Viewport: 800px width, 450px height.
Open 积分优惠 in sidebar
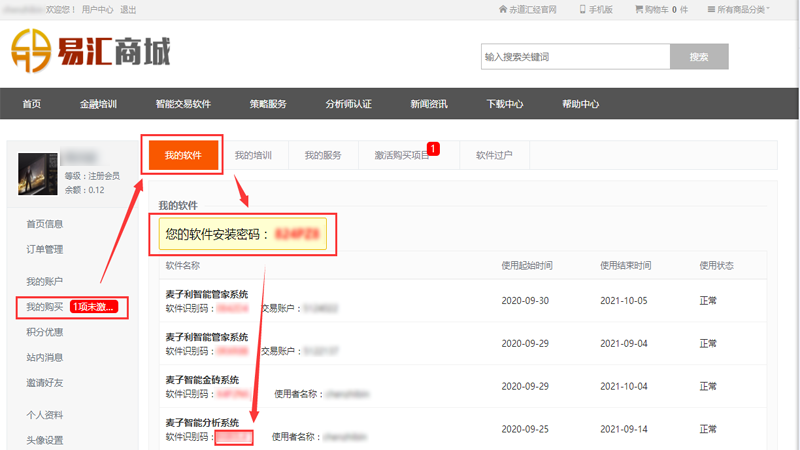pyautogui.click(x=45, y=332)
